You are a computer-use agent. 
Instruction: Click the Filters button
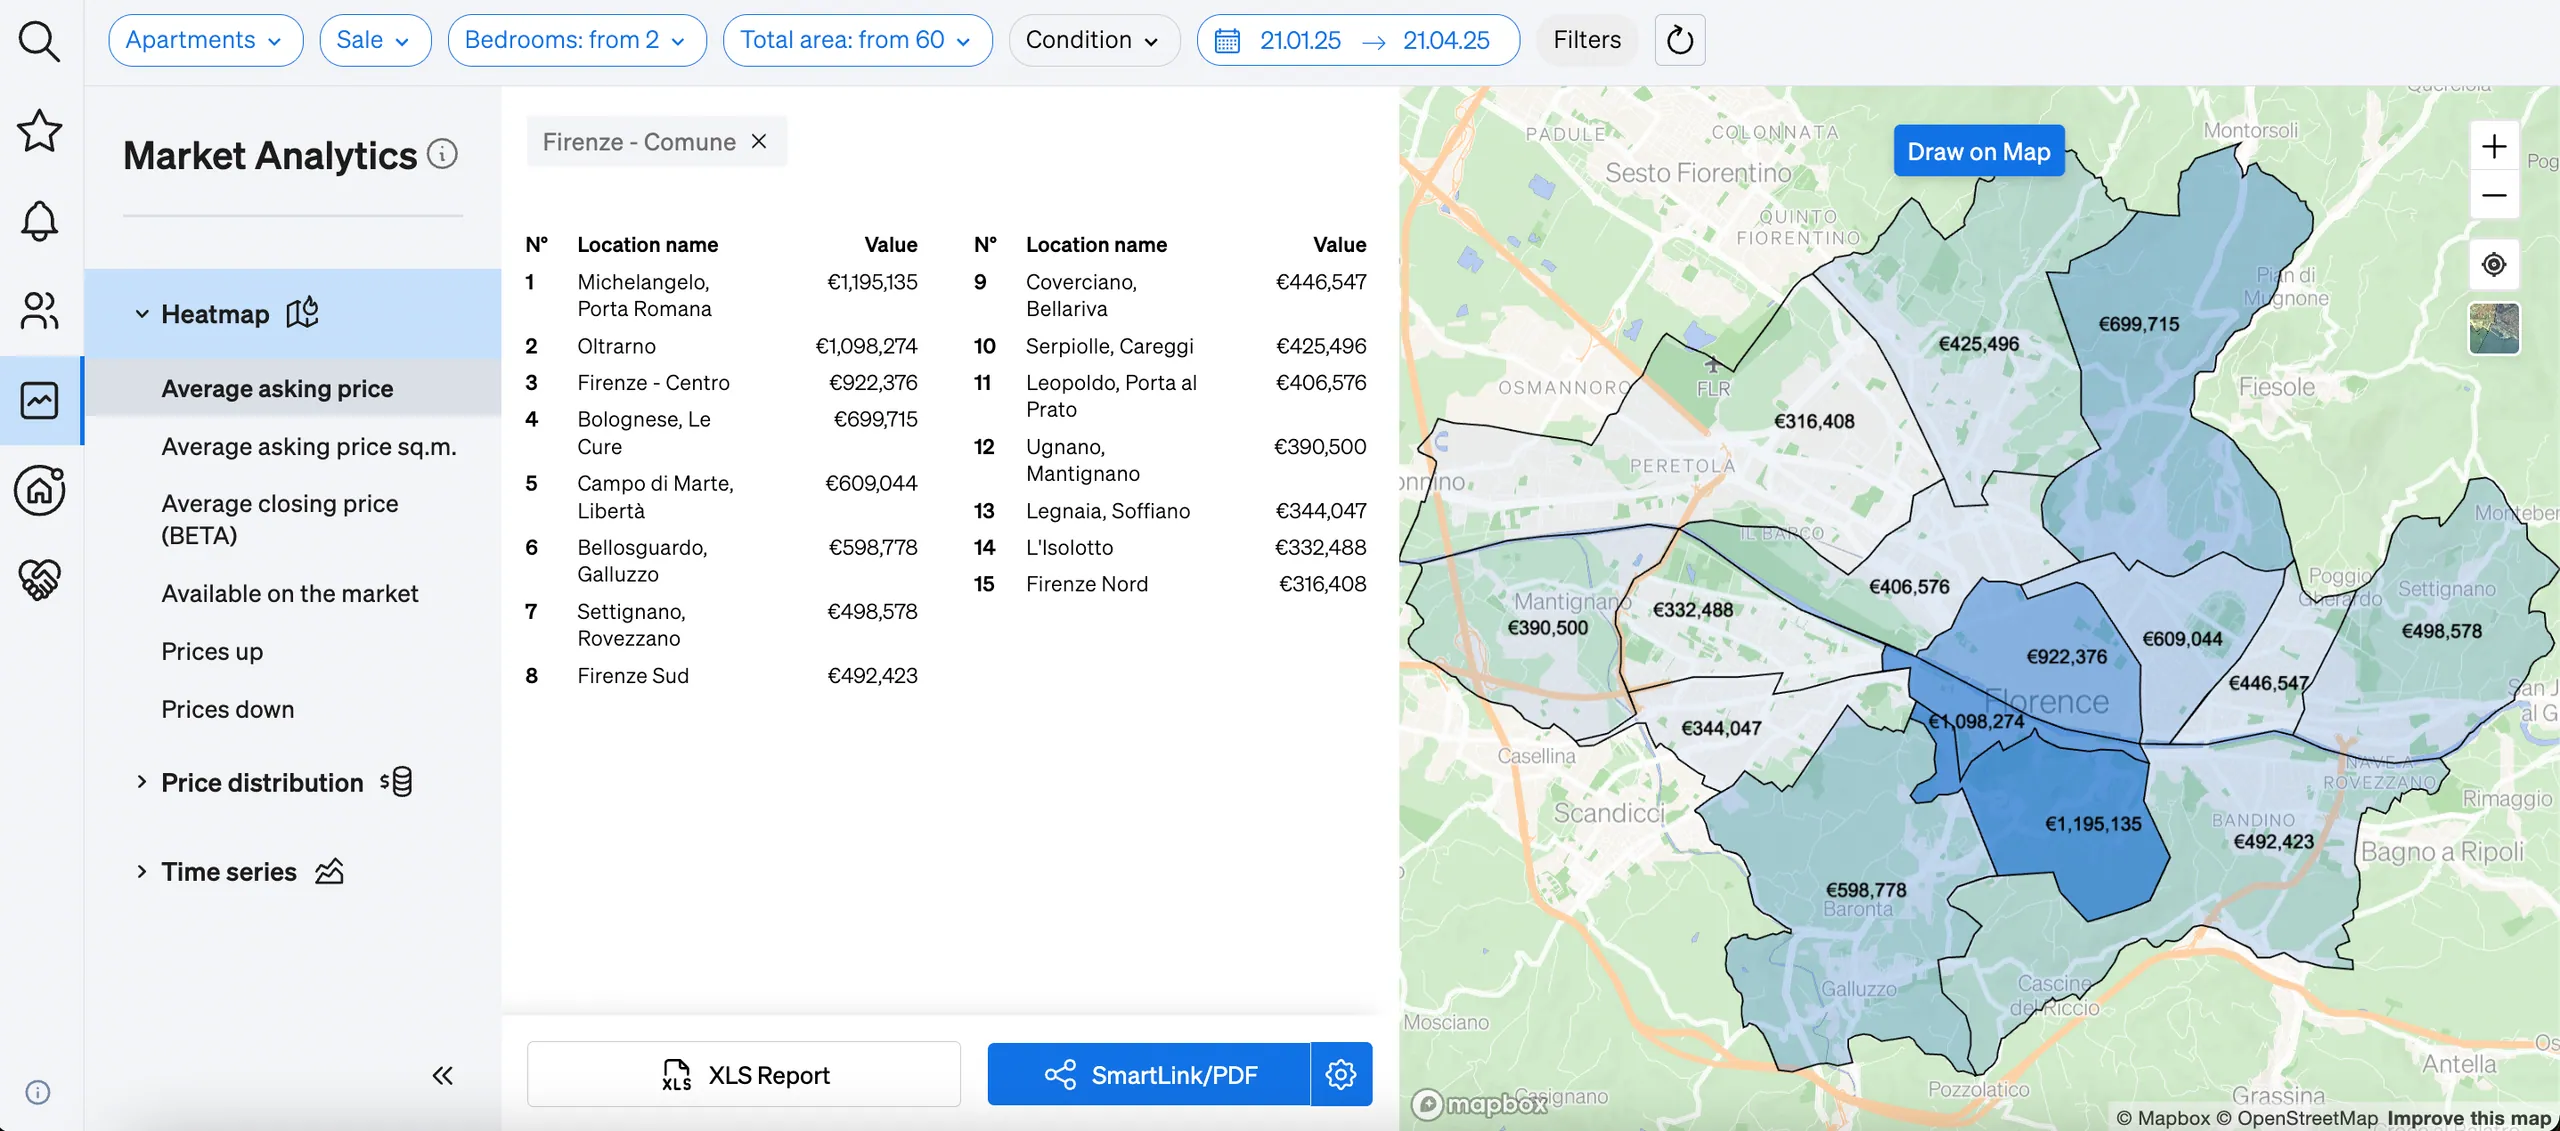[1586, 40]
